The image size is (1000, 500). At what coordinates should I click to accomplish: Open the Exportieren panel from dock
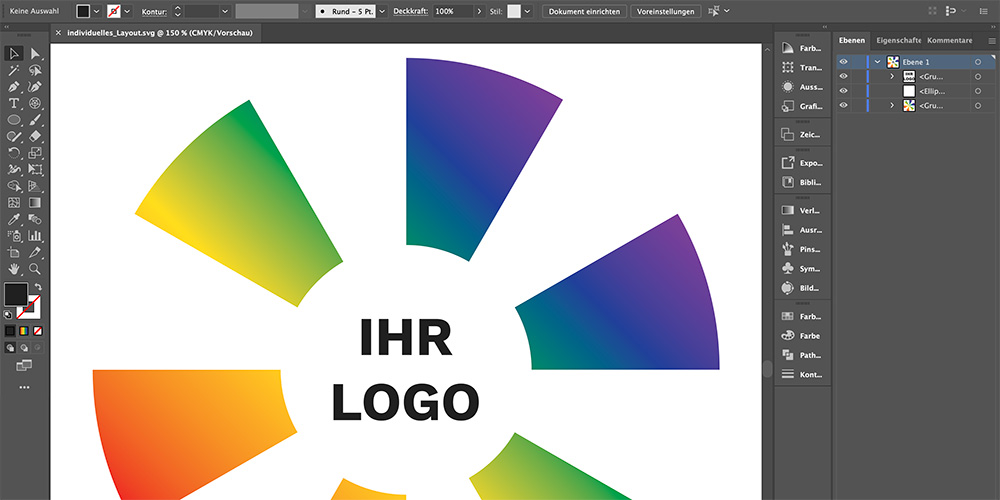[x=800, y=162]
